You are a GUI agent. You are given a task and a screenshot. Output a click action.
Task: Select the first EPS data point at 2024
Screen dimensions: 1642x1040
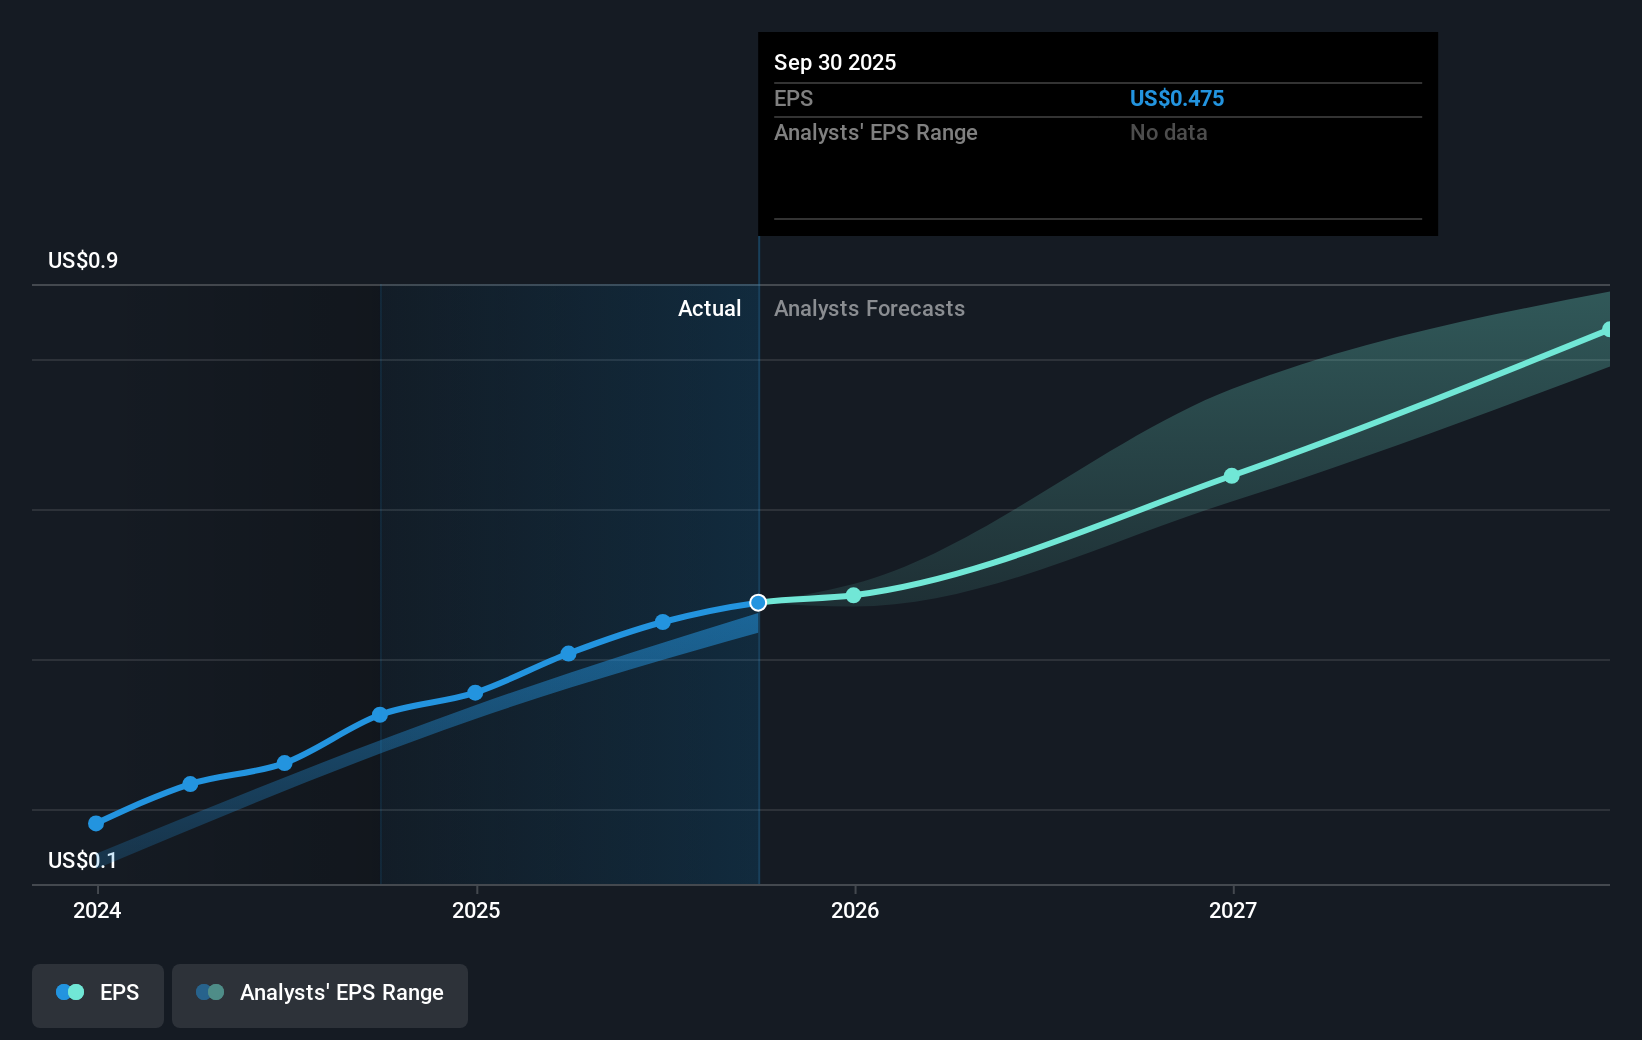pos(96,824)
